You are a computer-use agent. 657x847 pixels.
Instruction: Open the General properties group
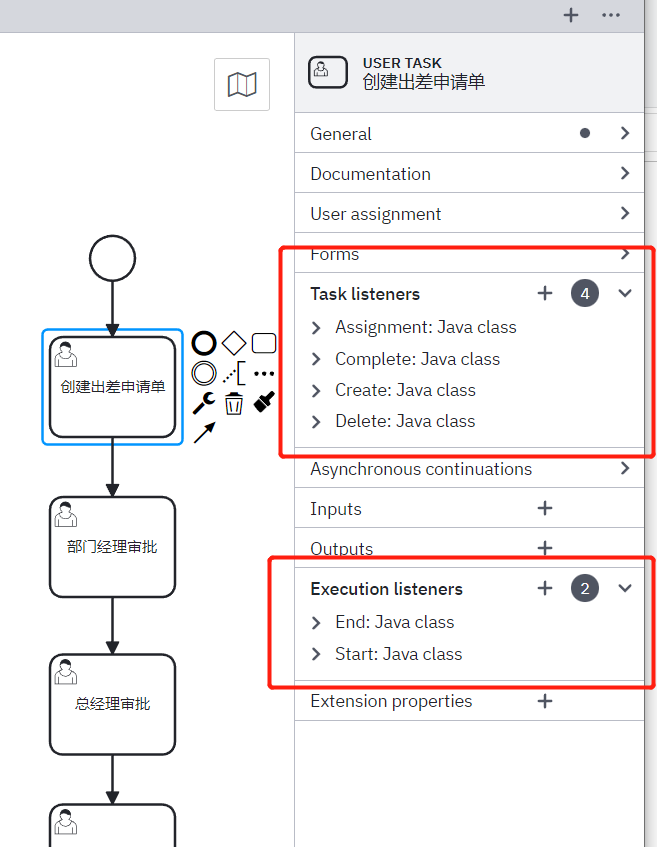(x=469, y=133)
